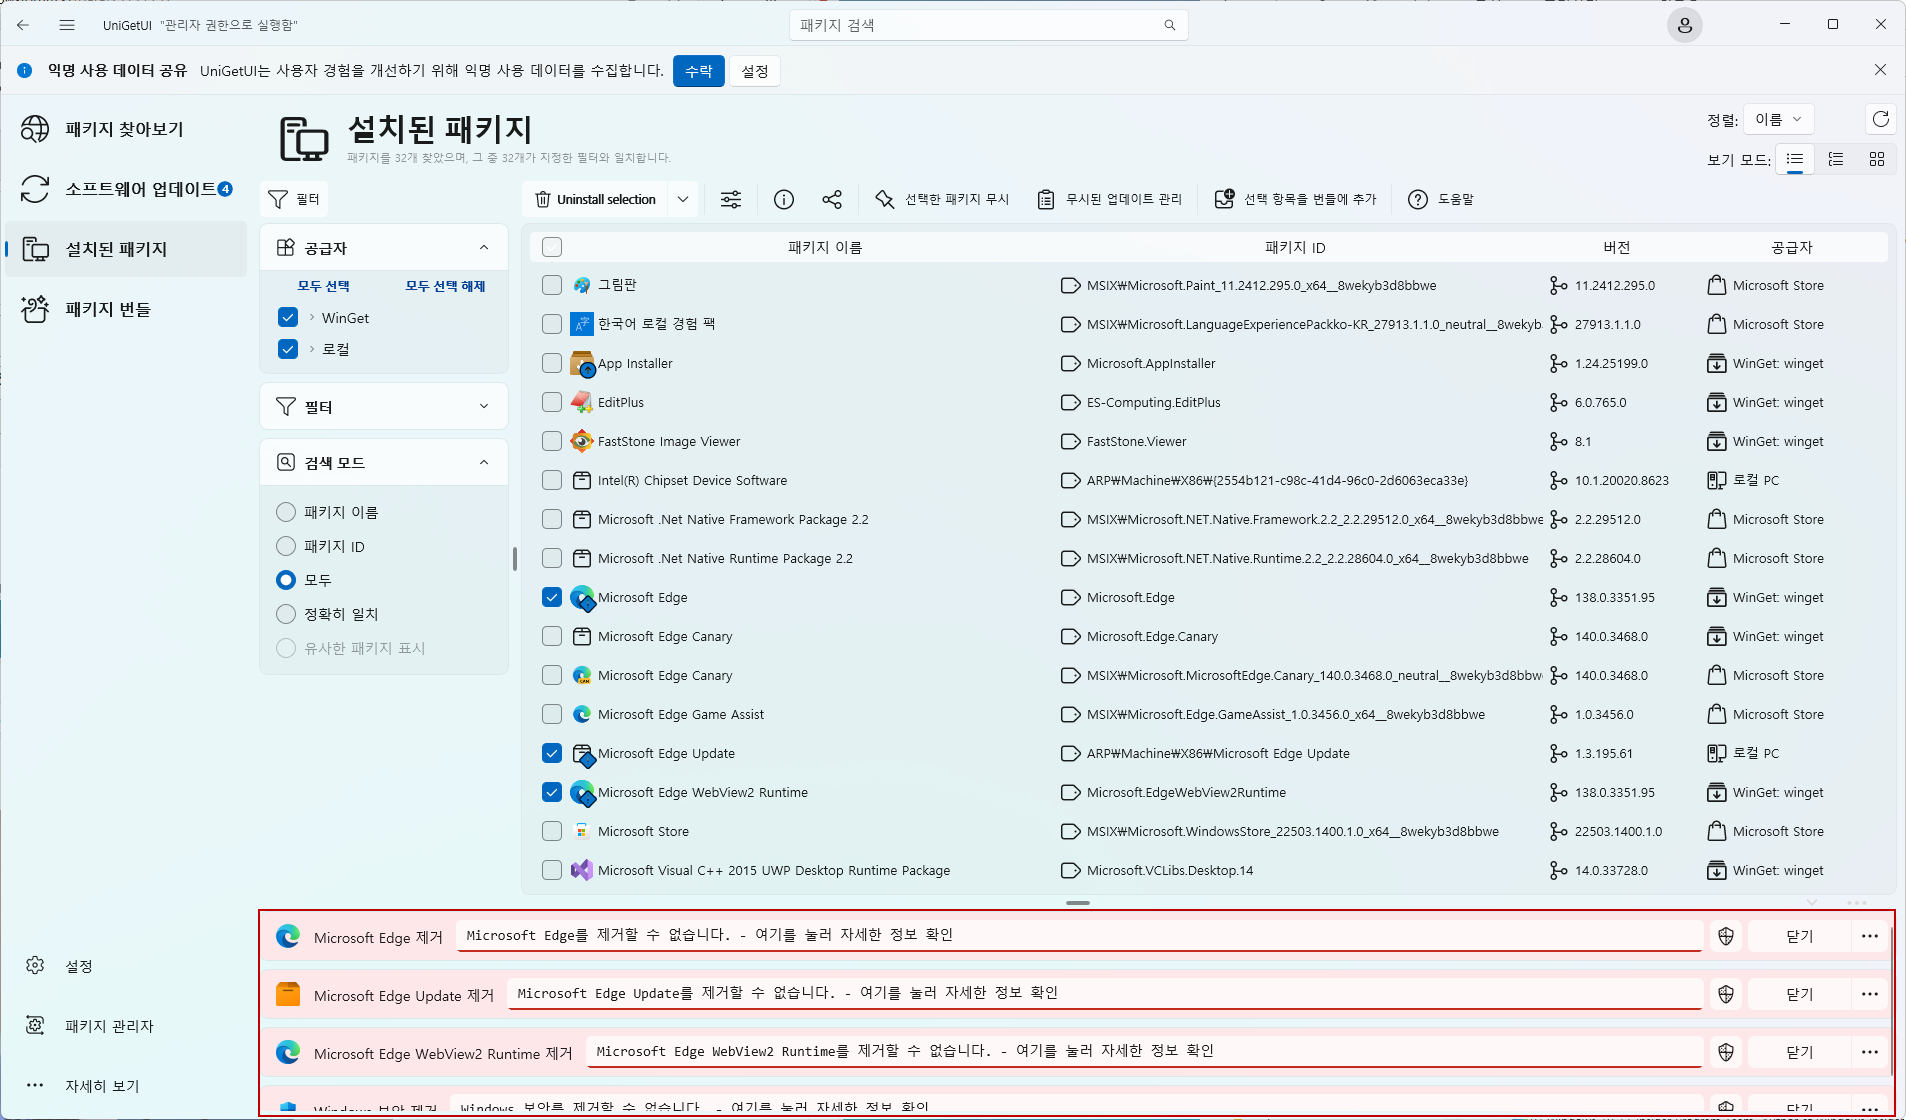Click shield icon on Microsoft Edge 제거 row
Image resolution: width=1906 pixels, height=1120 pixels.
[1726, 936]
